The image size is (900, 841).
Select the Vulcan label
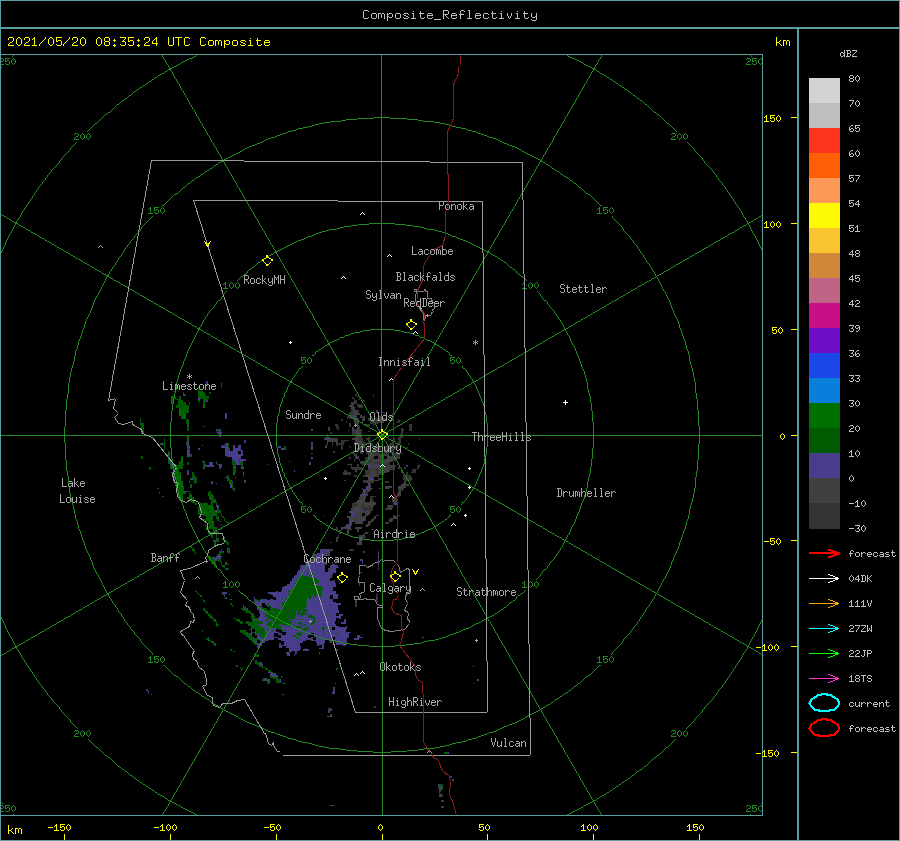(509, 743)
